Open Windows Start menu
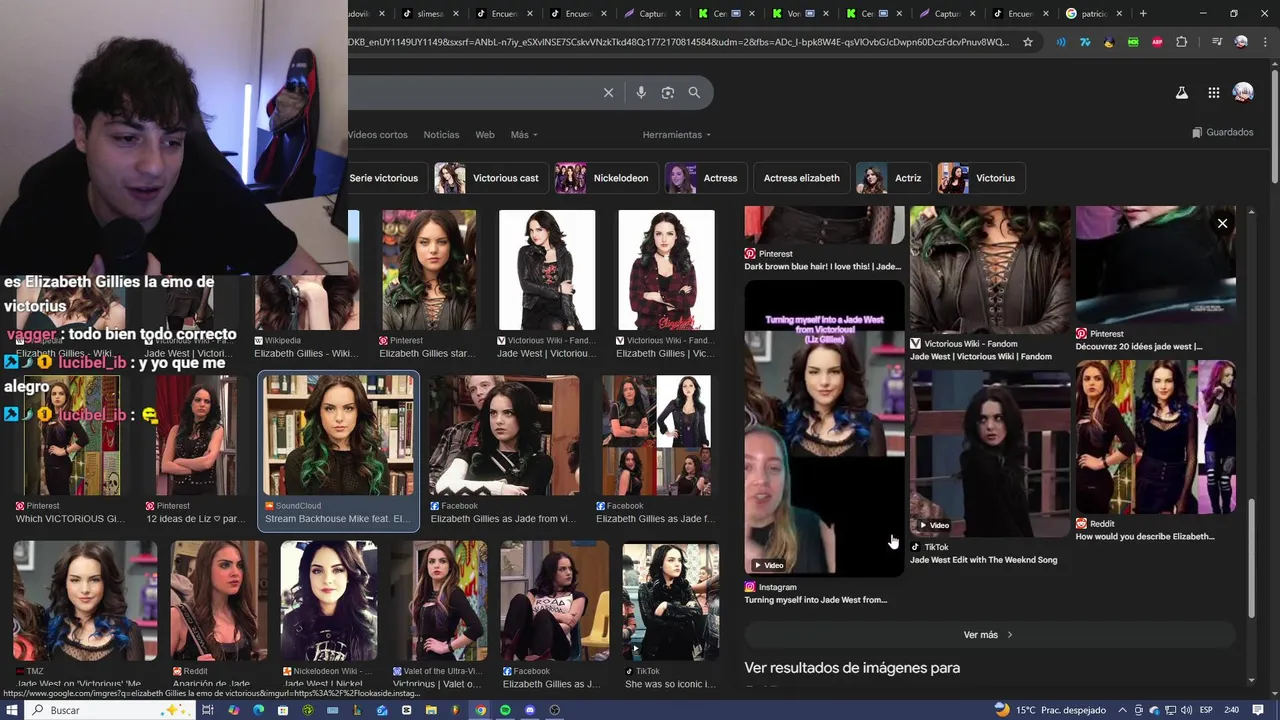Viewport: 1280px width, 720px height. (11, 710)
